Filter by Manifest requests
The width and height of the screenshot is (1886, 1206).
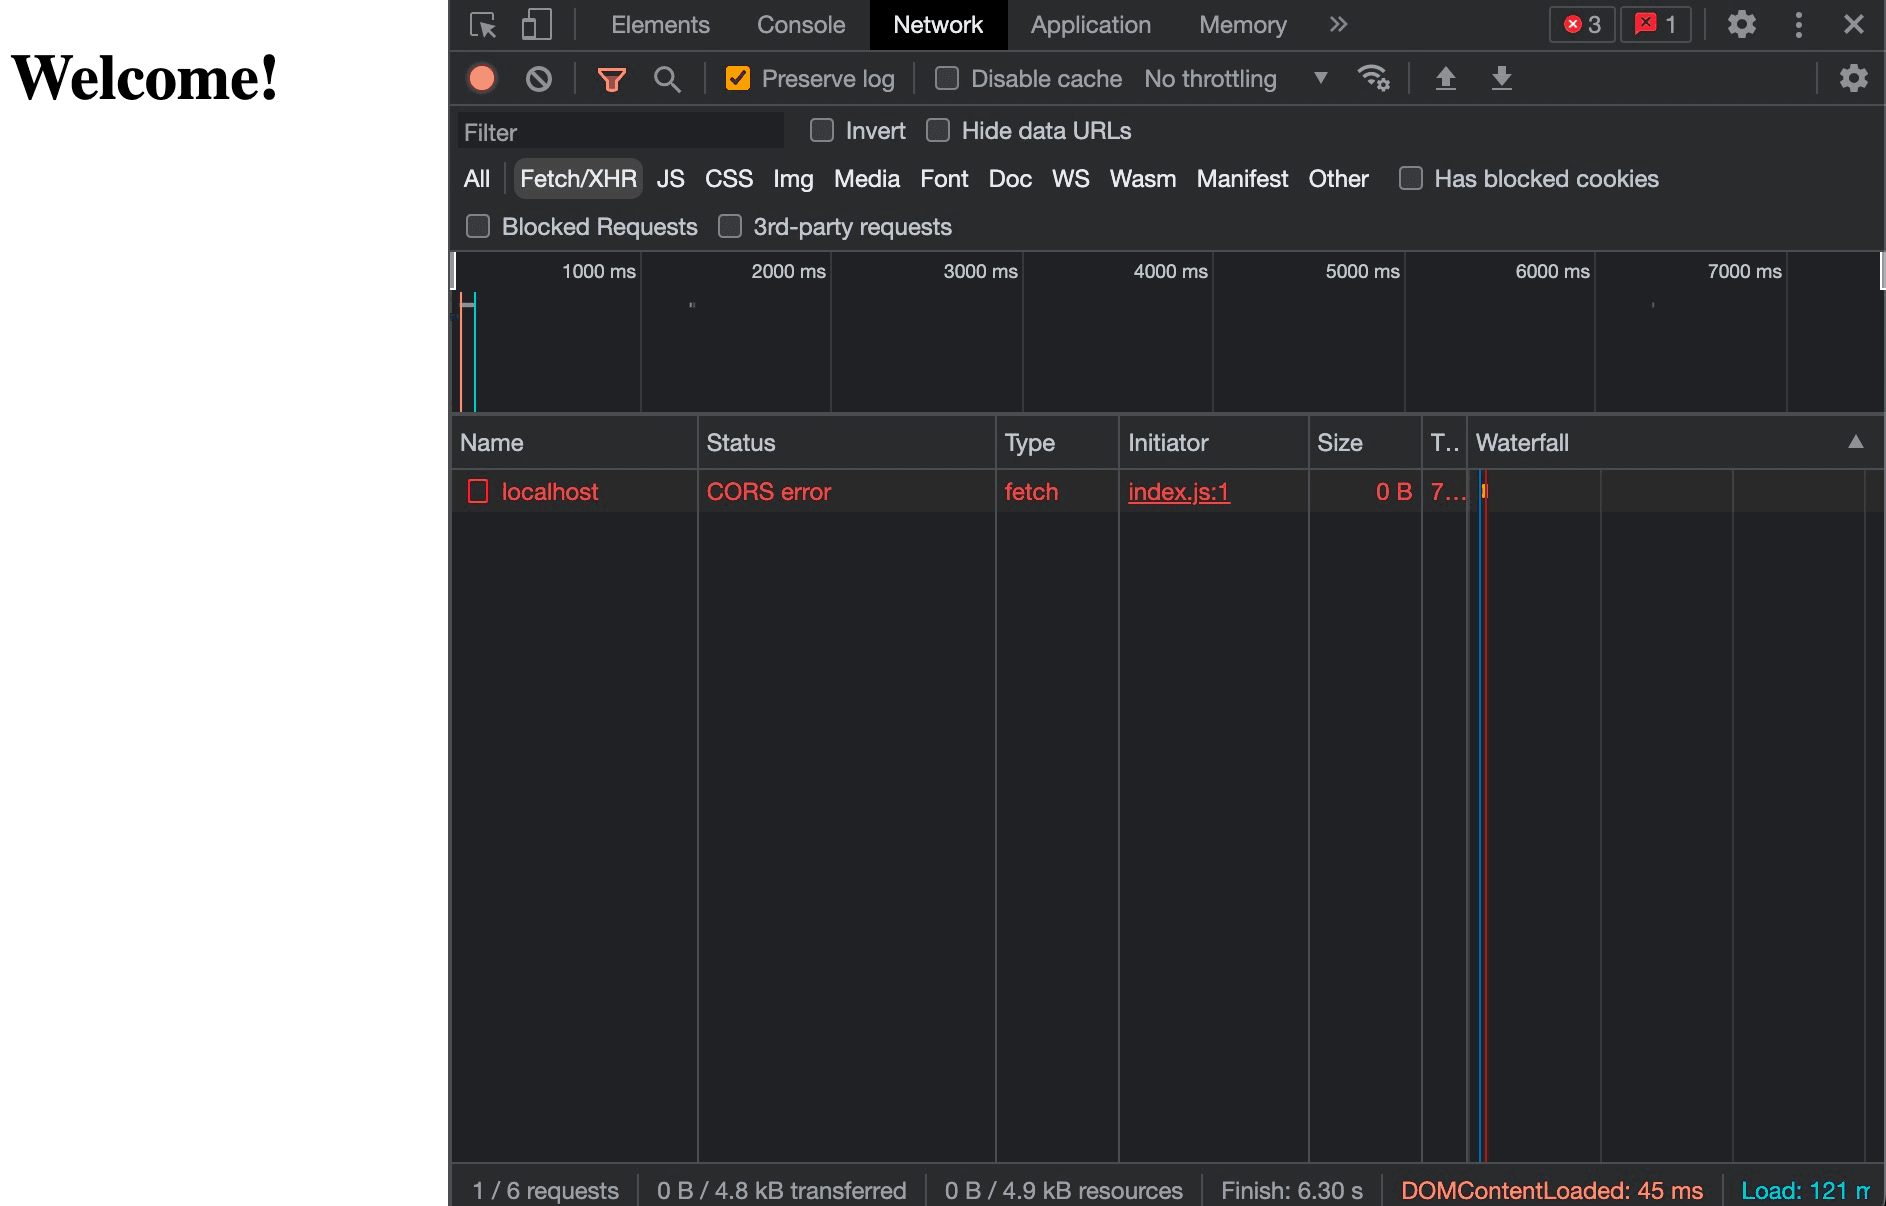click(x=1242, y=179)
